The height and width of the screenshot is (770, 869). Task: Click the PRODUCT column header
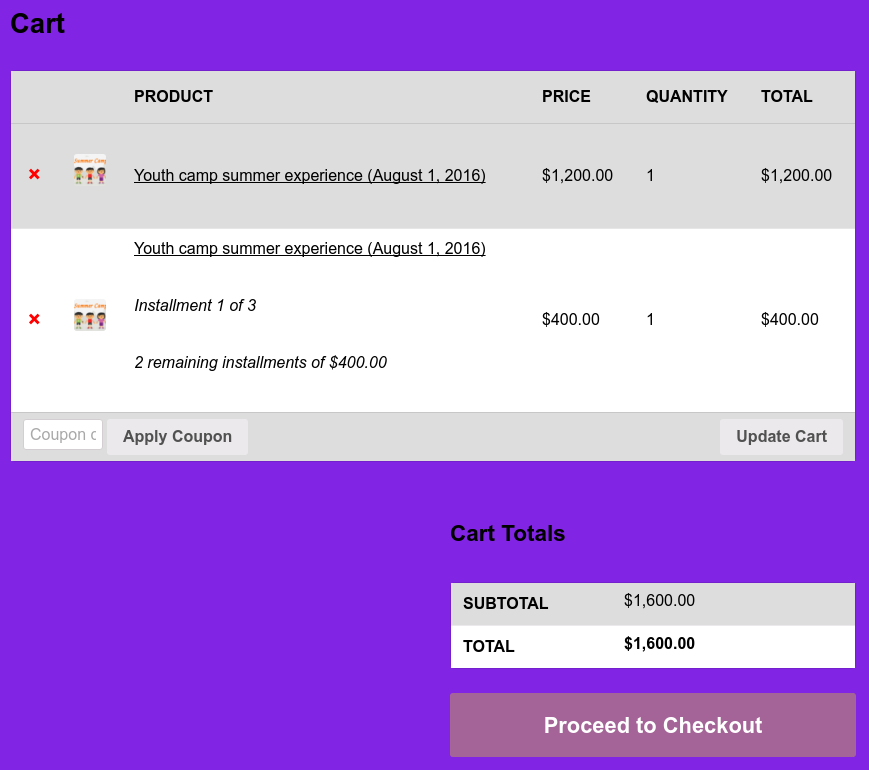pos(173,96)
